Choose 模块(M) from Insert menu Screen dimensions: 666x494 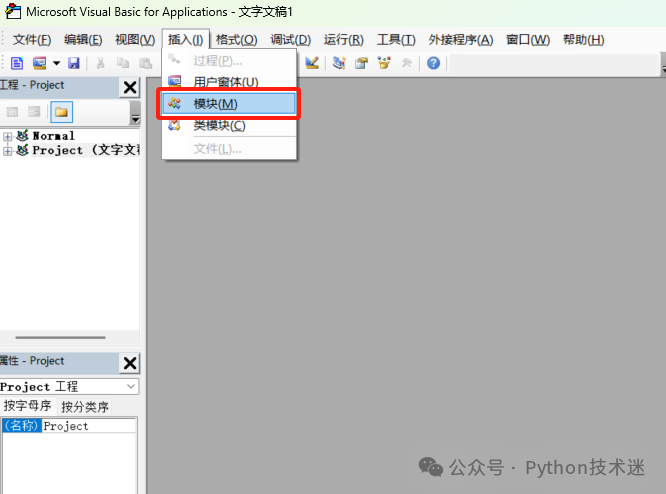click(x=229, y=104)
